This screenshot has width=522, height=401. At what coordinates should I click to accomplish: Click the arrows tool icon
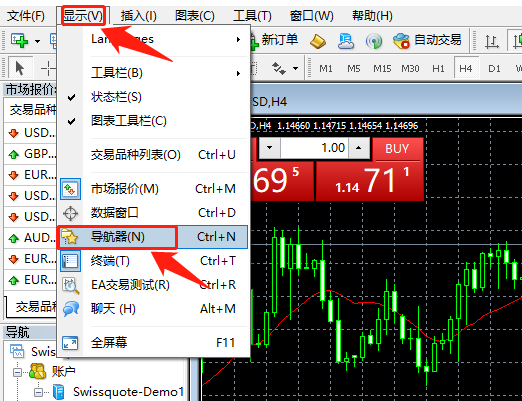(278, 68)
